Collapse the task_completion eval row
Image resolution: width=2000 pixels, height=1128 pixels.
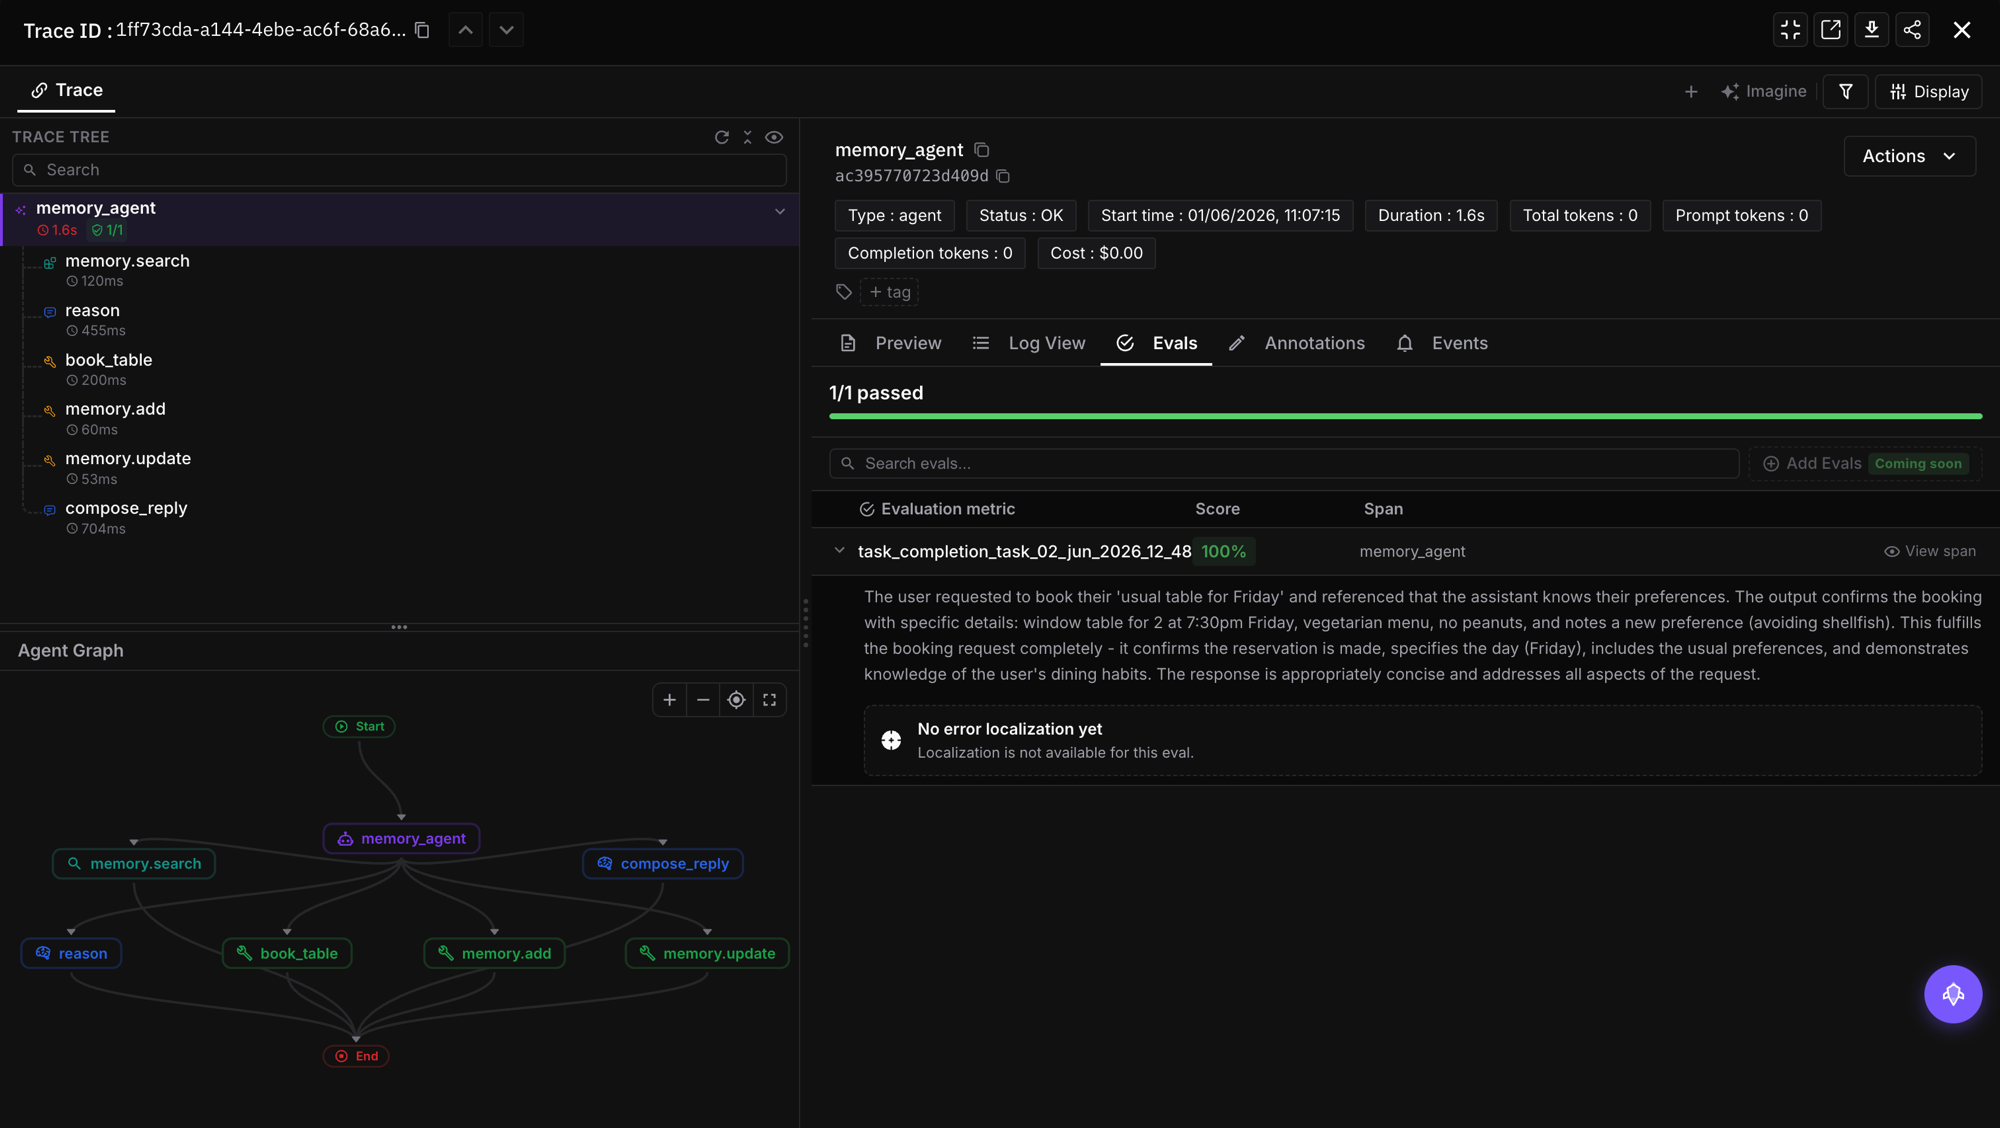839,551
